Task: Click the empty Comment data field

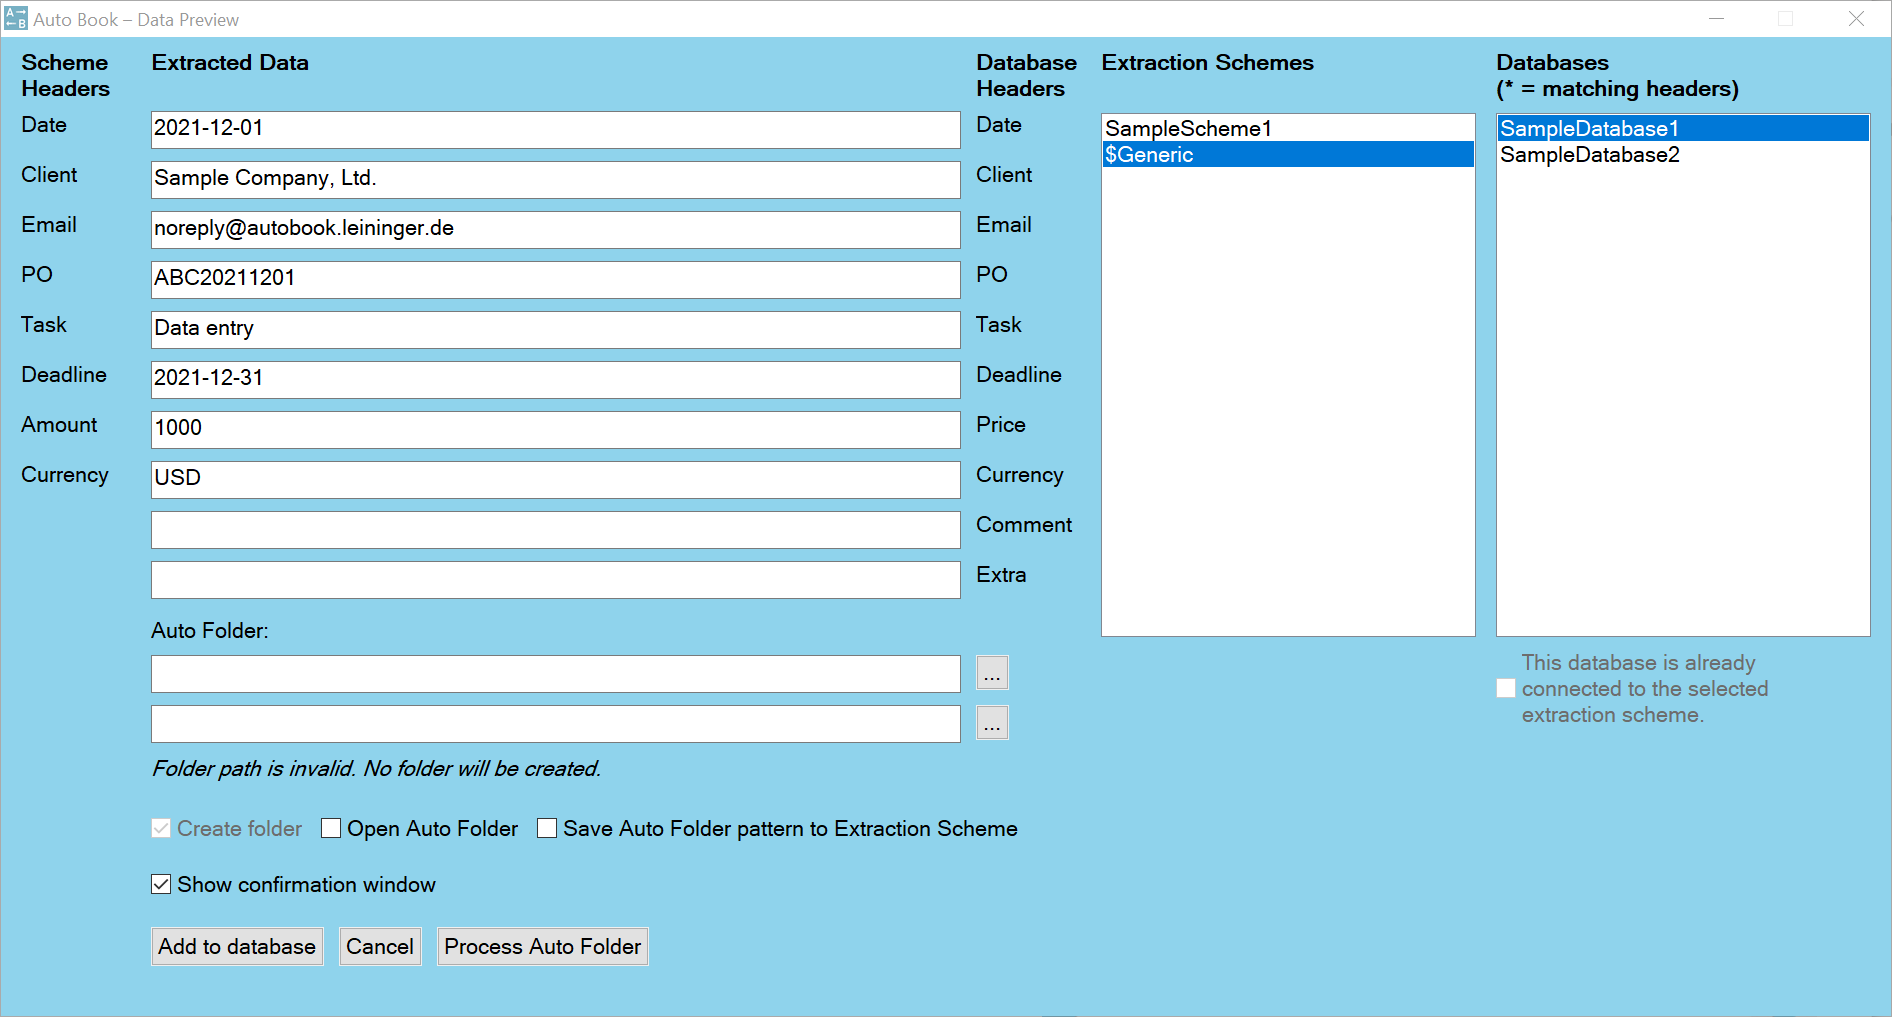Action: coord(555,529)
